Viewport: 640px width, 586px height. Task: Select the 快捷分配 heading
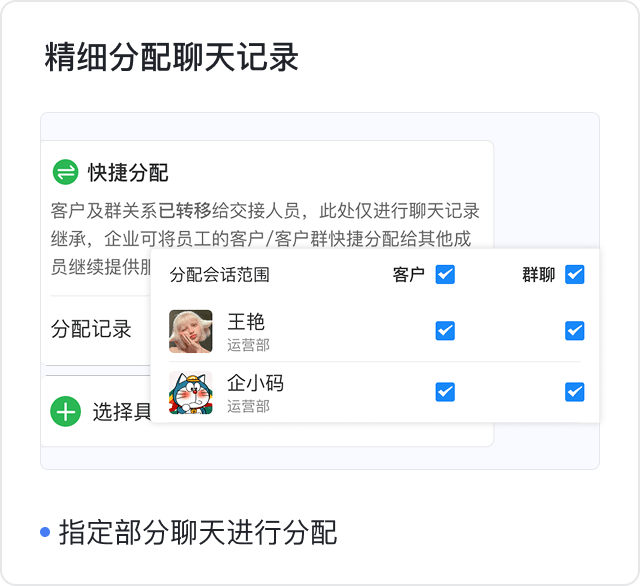click(x=128, y=172)
